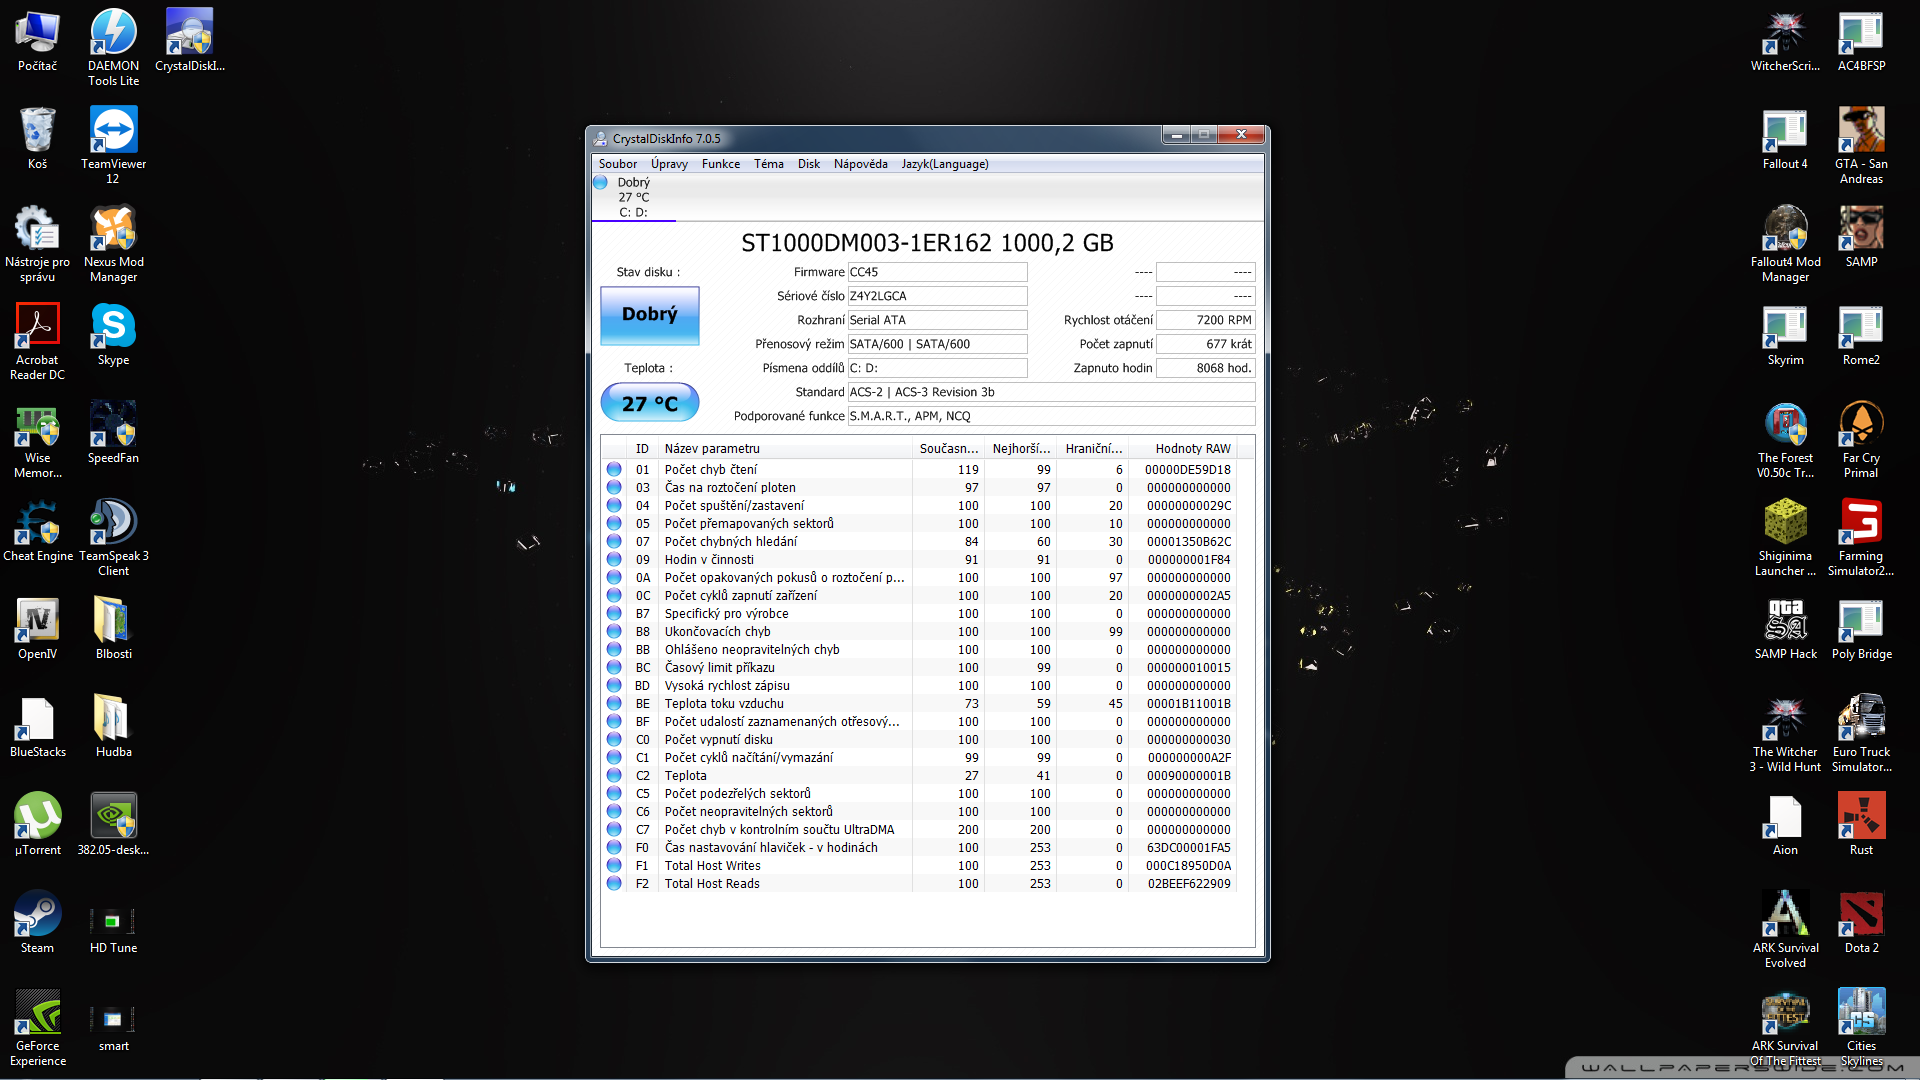1920x1080 pixels.
Task: Click the 27 °C temperature button
Action: click(x=649, y=403)
